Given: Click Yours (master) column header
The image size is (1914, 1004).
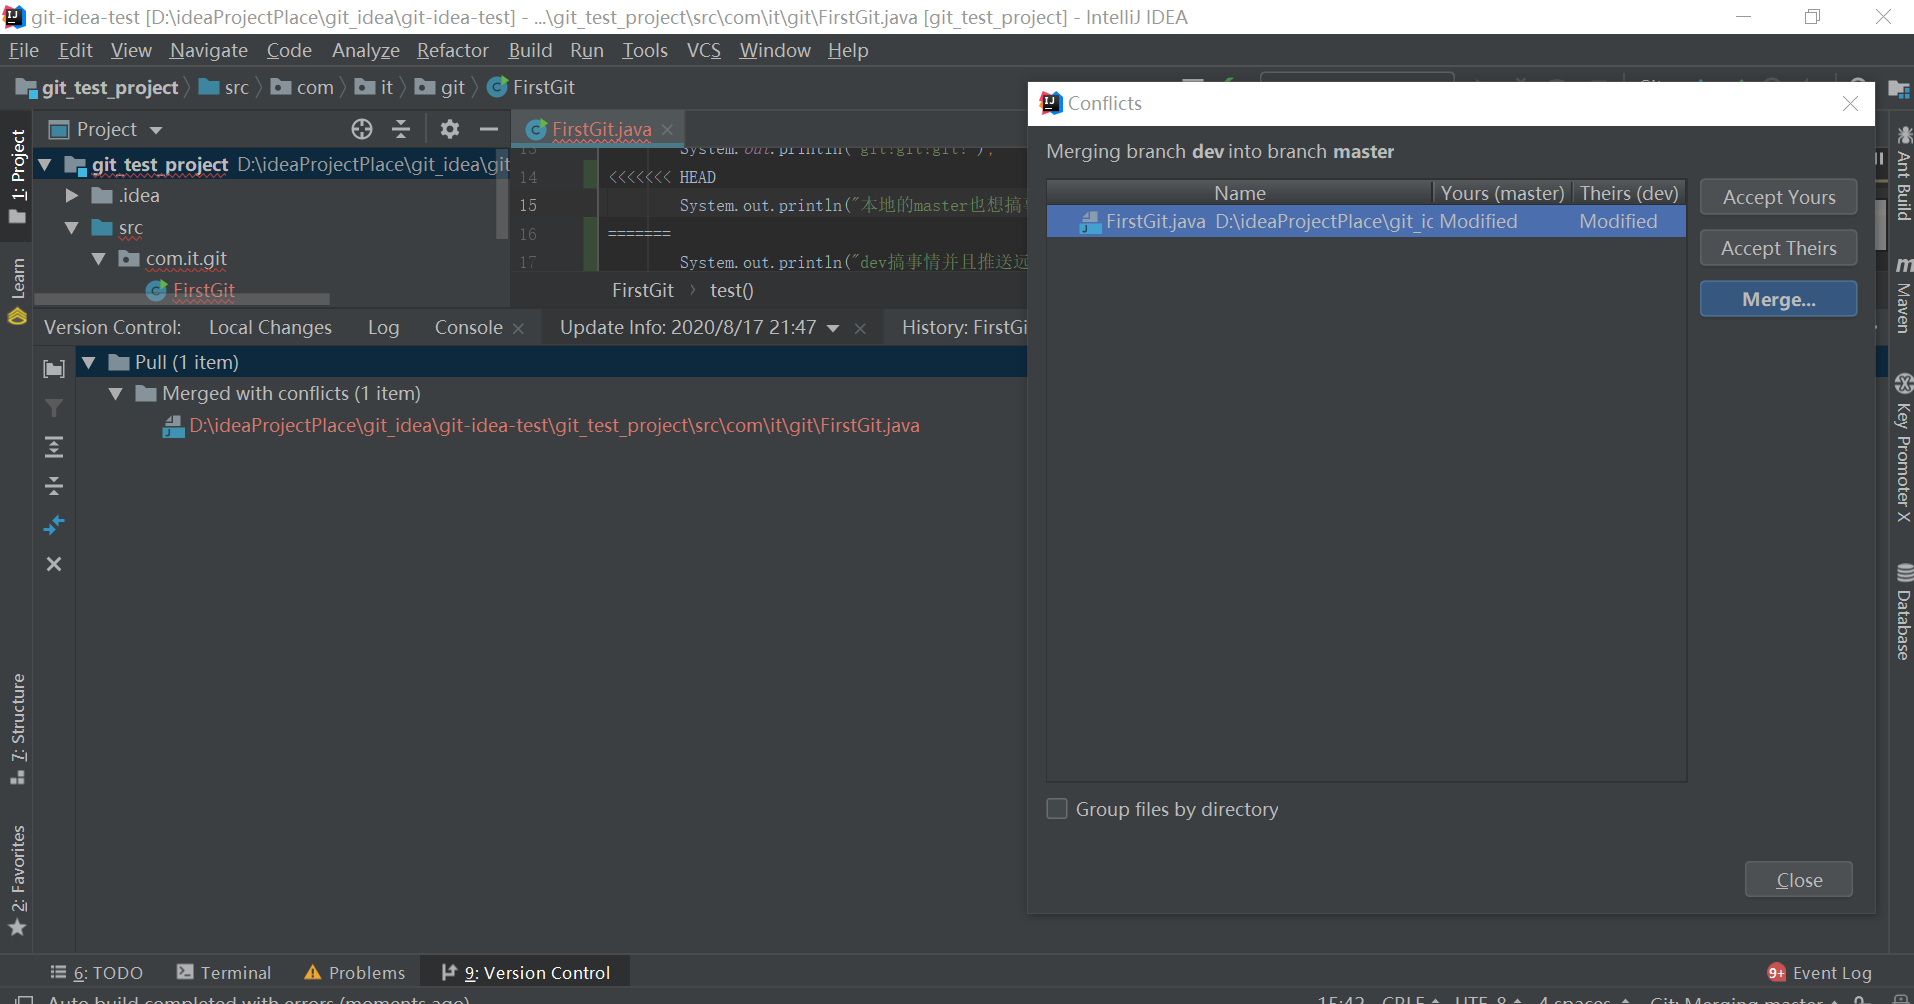Looking at the screenshot, I should coord(1502,193).
